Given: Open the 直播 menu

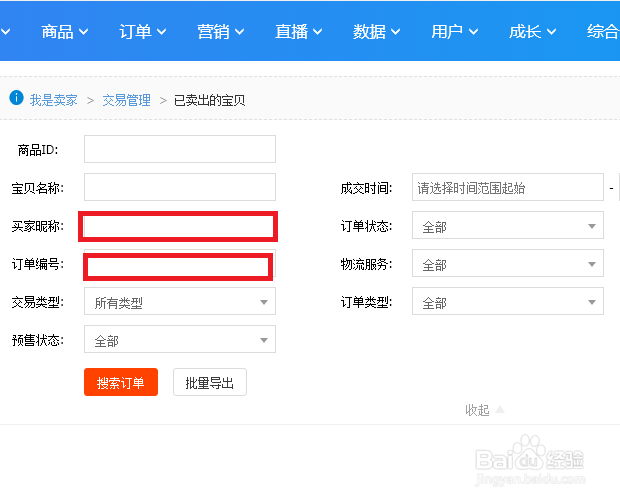Looking at the screenshot, I should click(x=298, y=32).
